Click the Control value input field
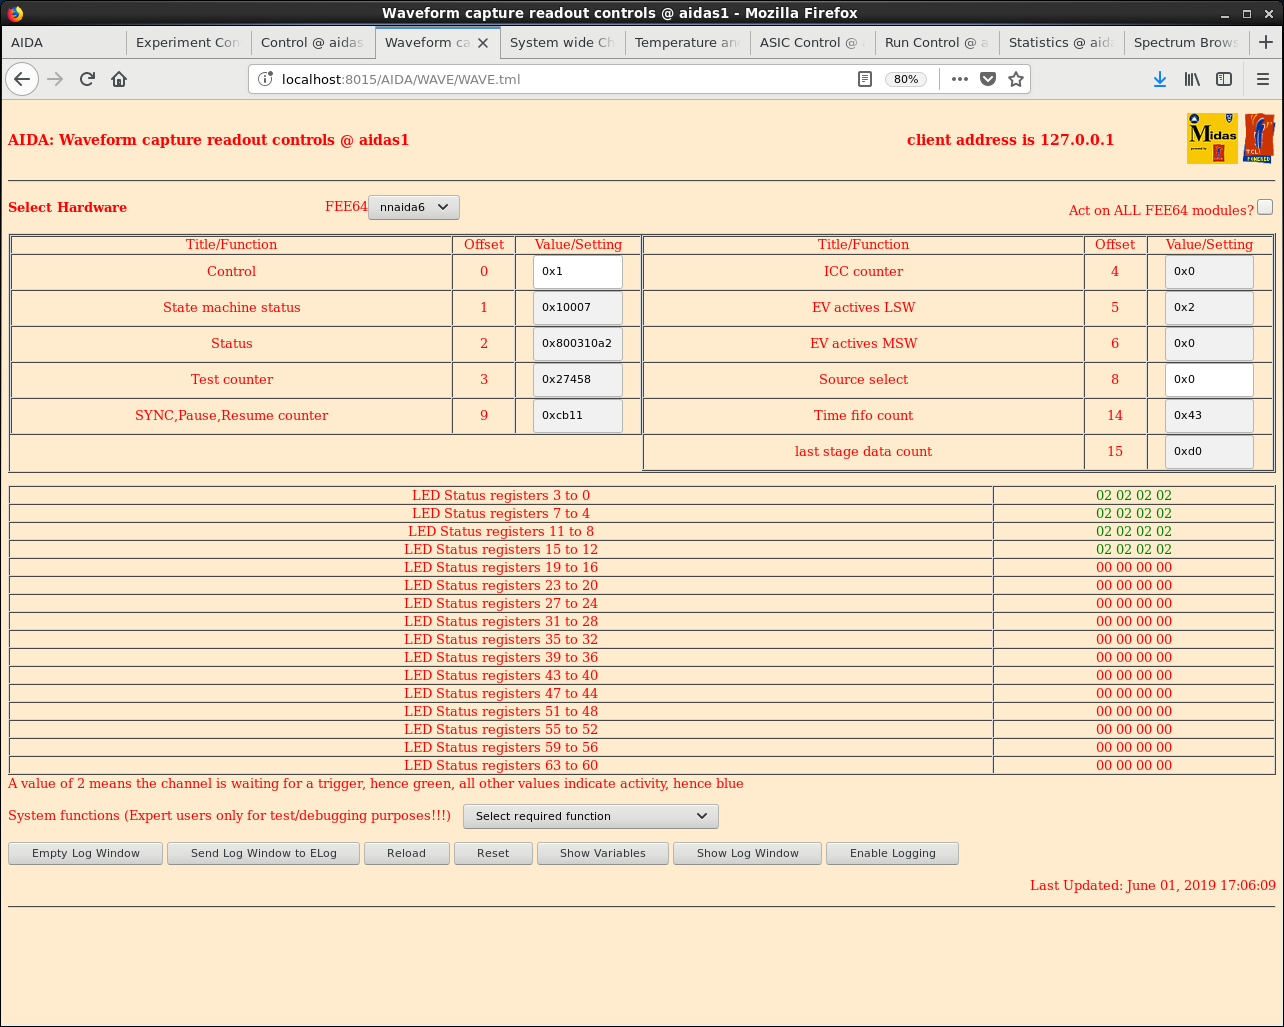This screenshot has width=1284, height=1027. coord(577,271)
